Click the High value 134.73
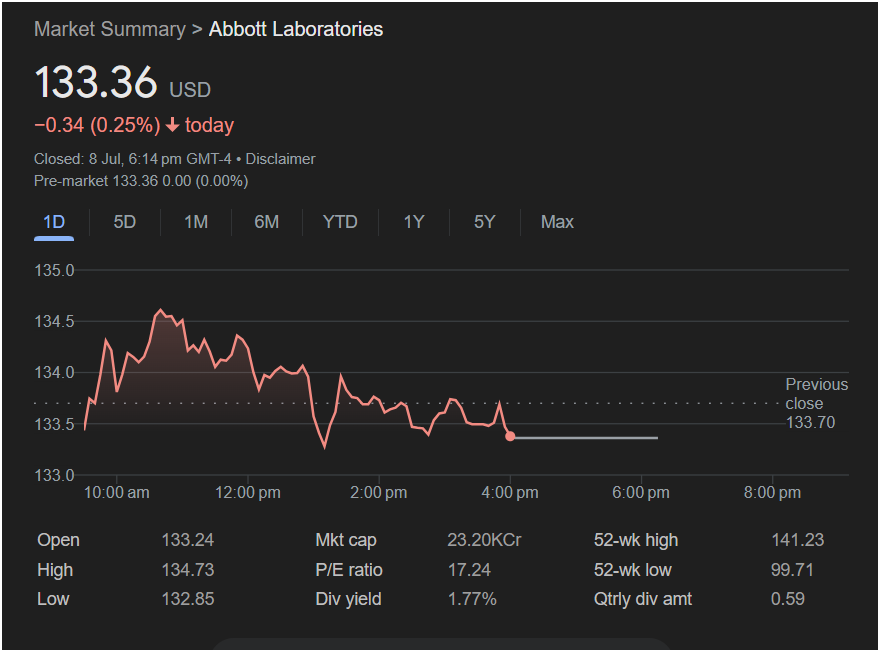Screen dimensions: 880x652 [x=187, y=570]
